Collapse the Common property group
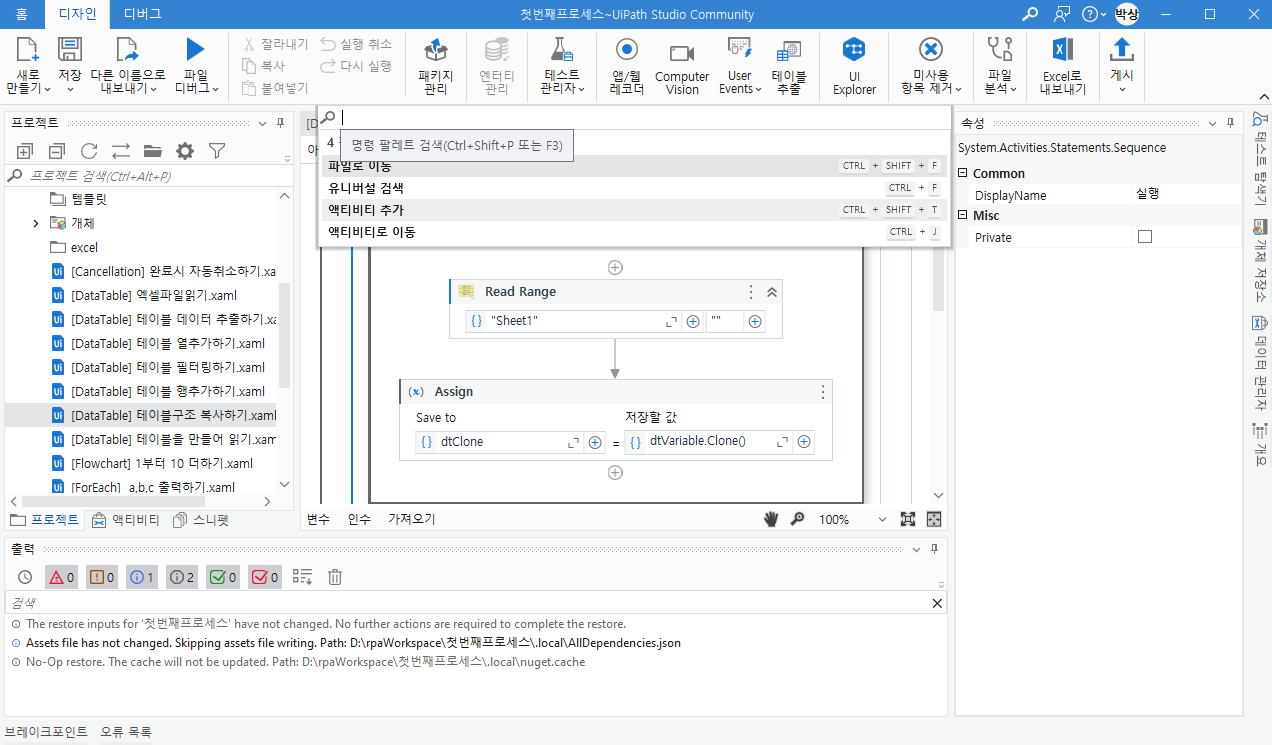This screenshot has width=1272, height=745. [x=963, y=174]
